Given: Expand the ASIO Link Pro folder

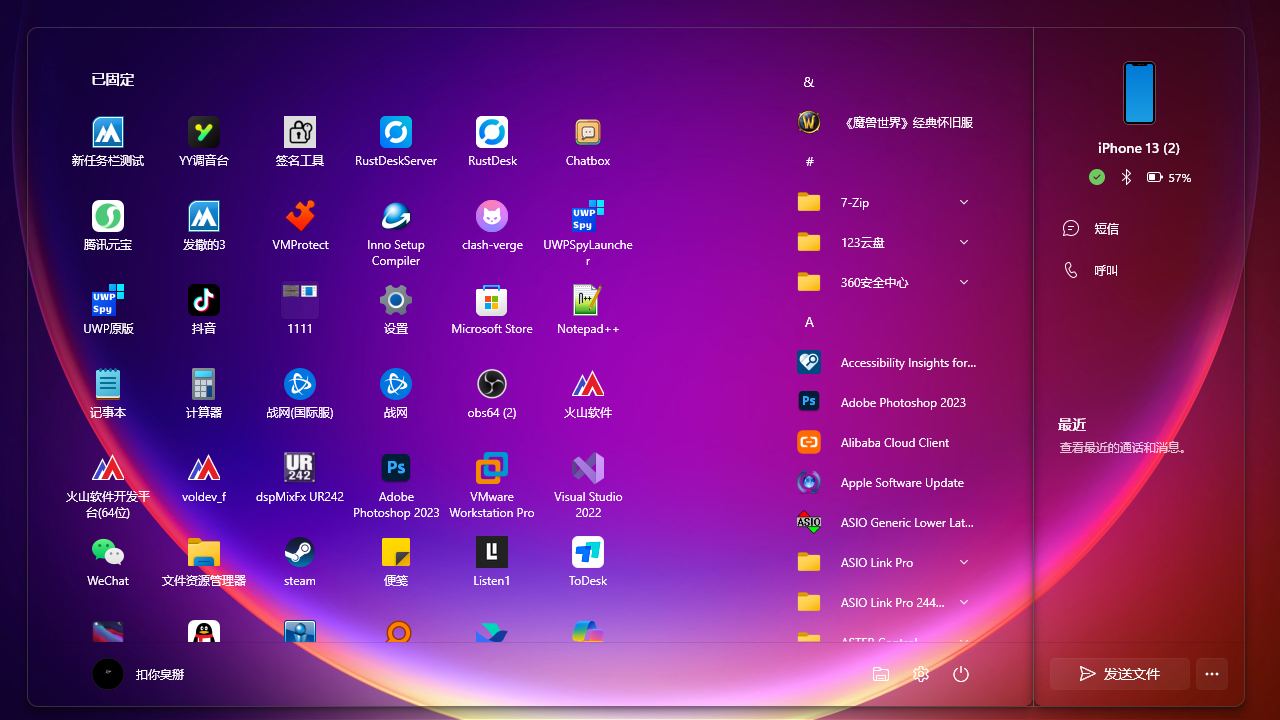Looking at the screenshot, I should point(963,562).
